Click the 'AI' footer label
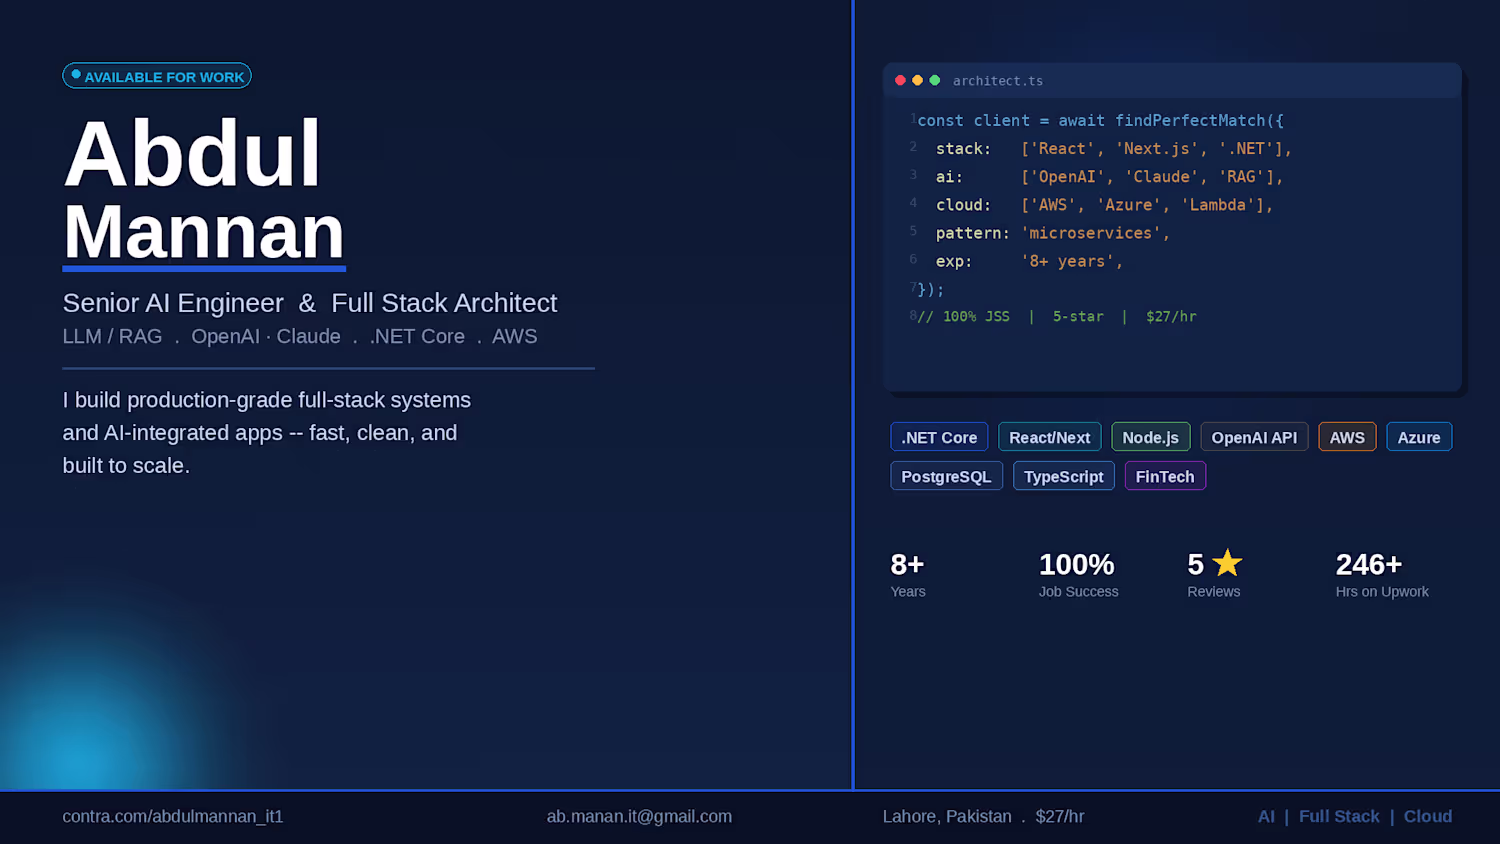The width and height of the screenshot is (1500, 844). (x=1266, y=816)
